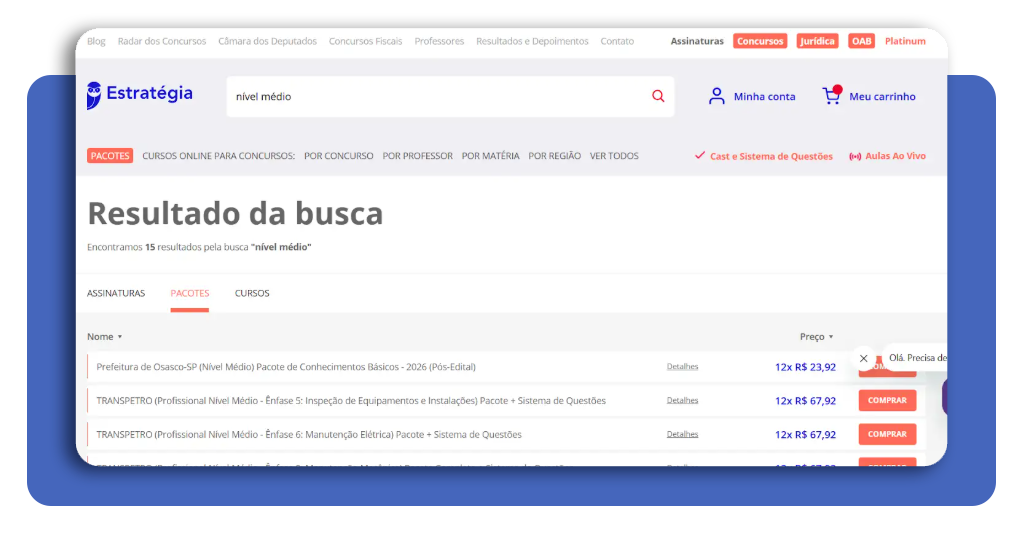Open Detalhes for Prefeitura de Osasco-SP package
Image resolution: width=1024 pixels, height=536 pixels.
pyautogui.click(x=682, y=366)
